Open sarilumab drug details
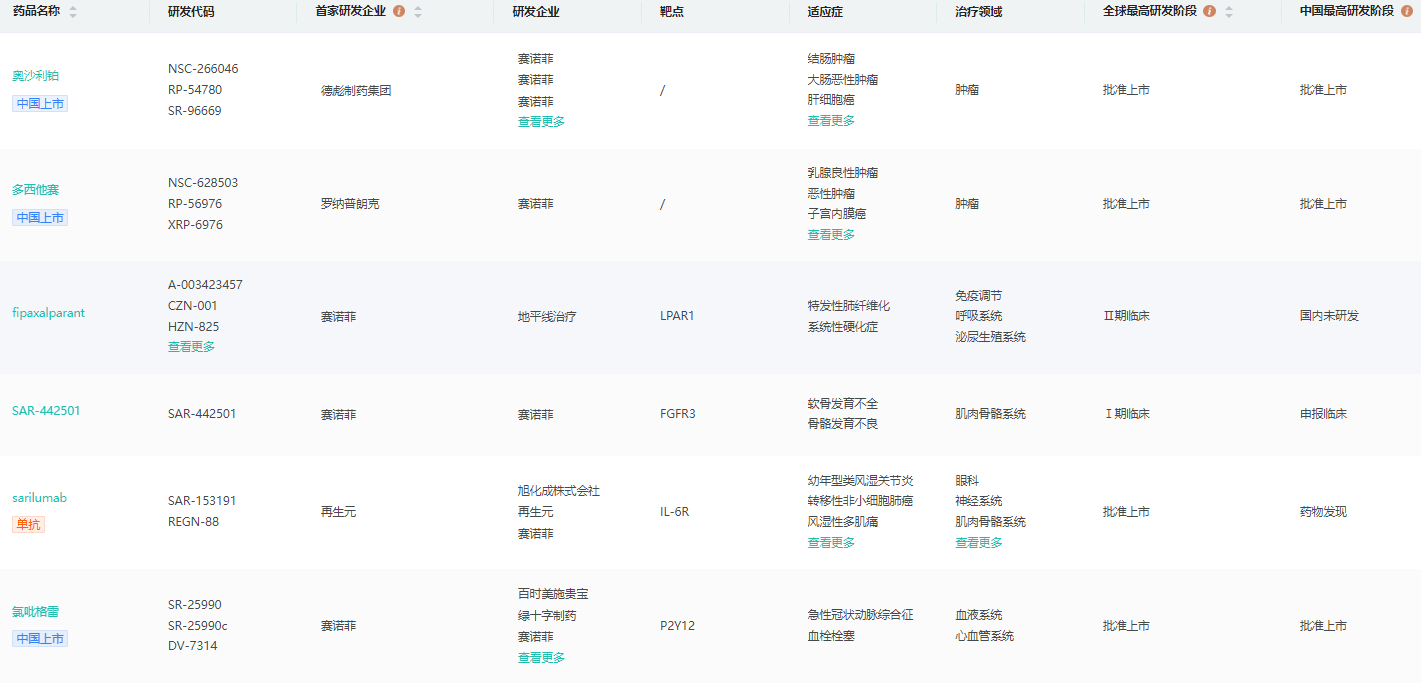1421x683 pixels. pos(39,498)
